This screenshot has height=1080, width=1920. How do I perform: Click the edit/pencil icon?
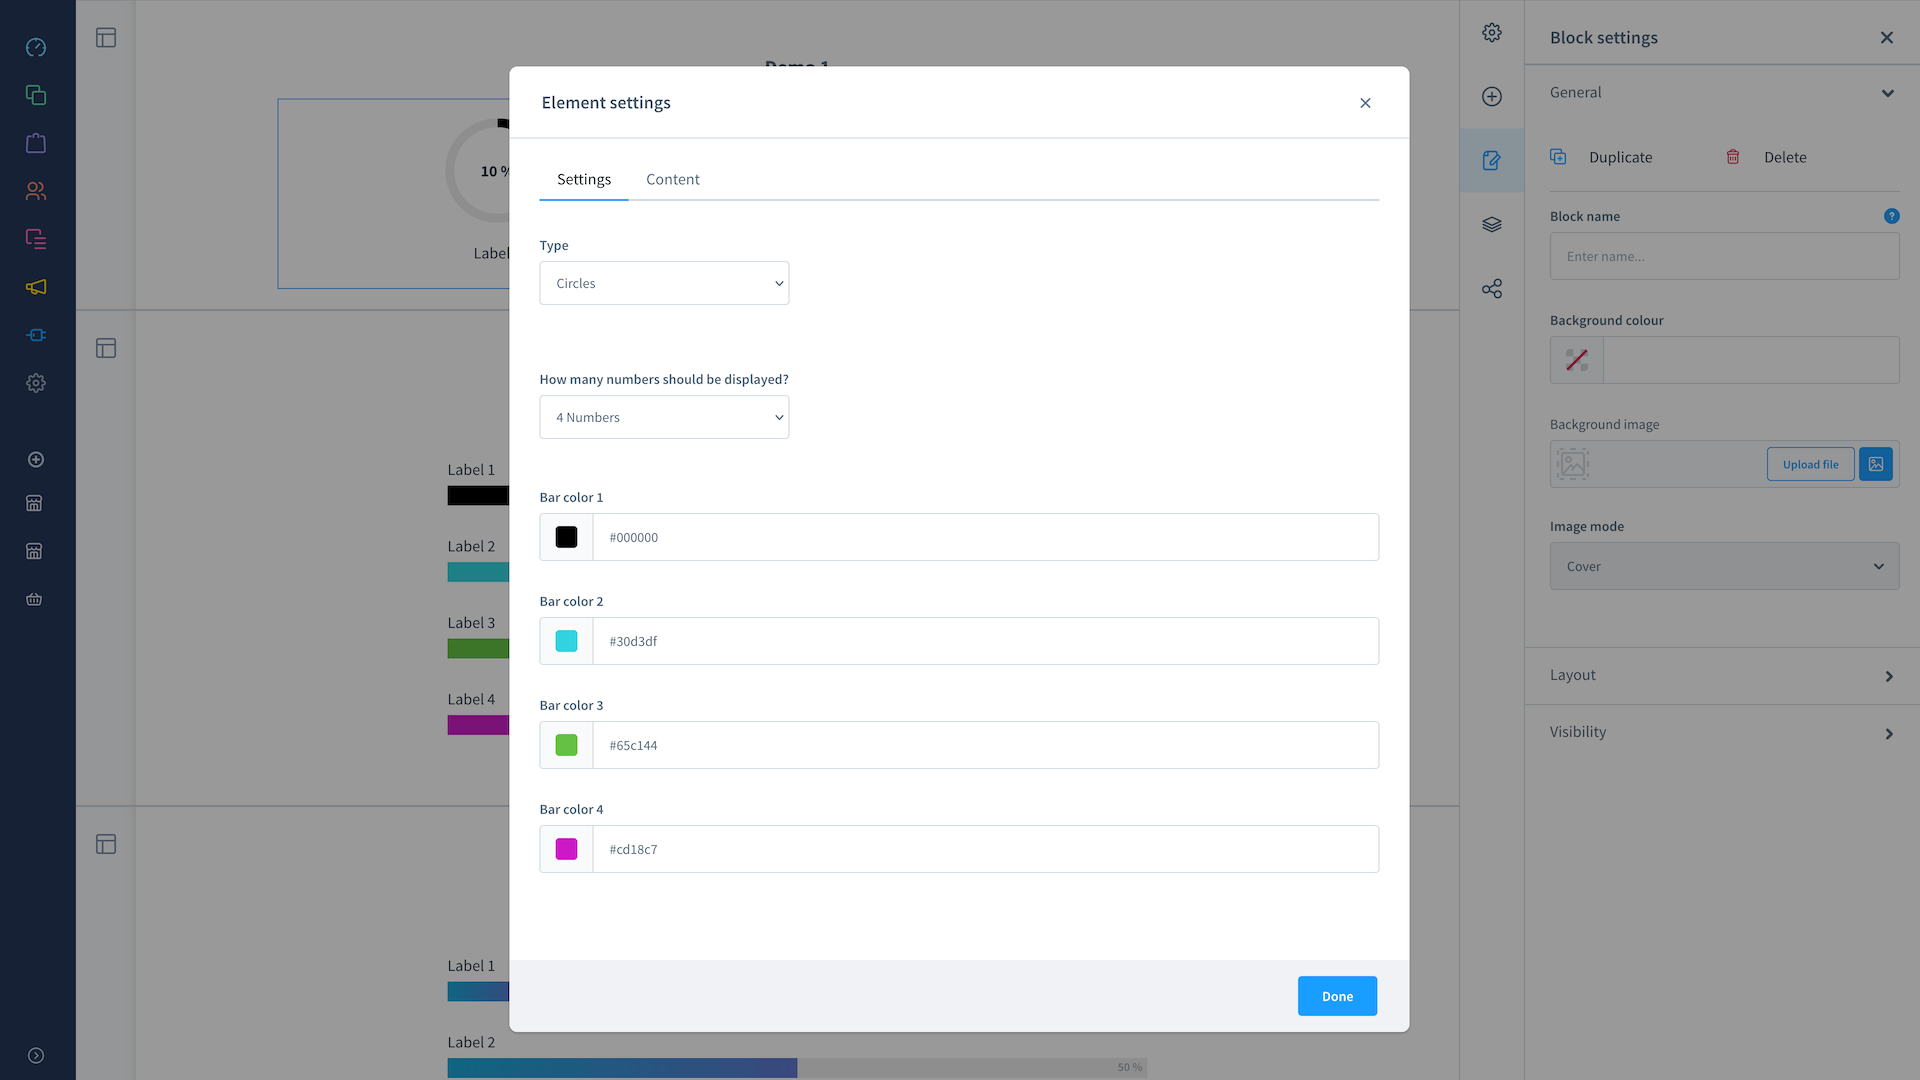click(x=1493, y=160)
